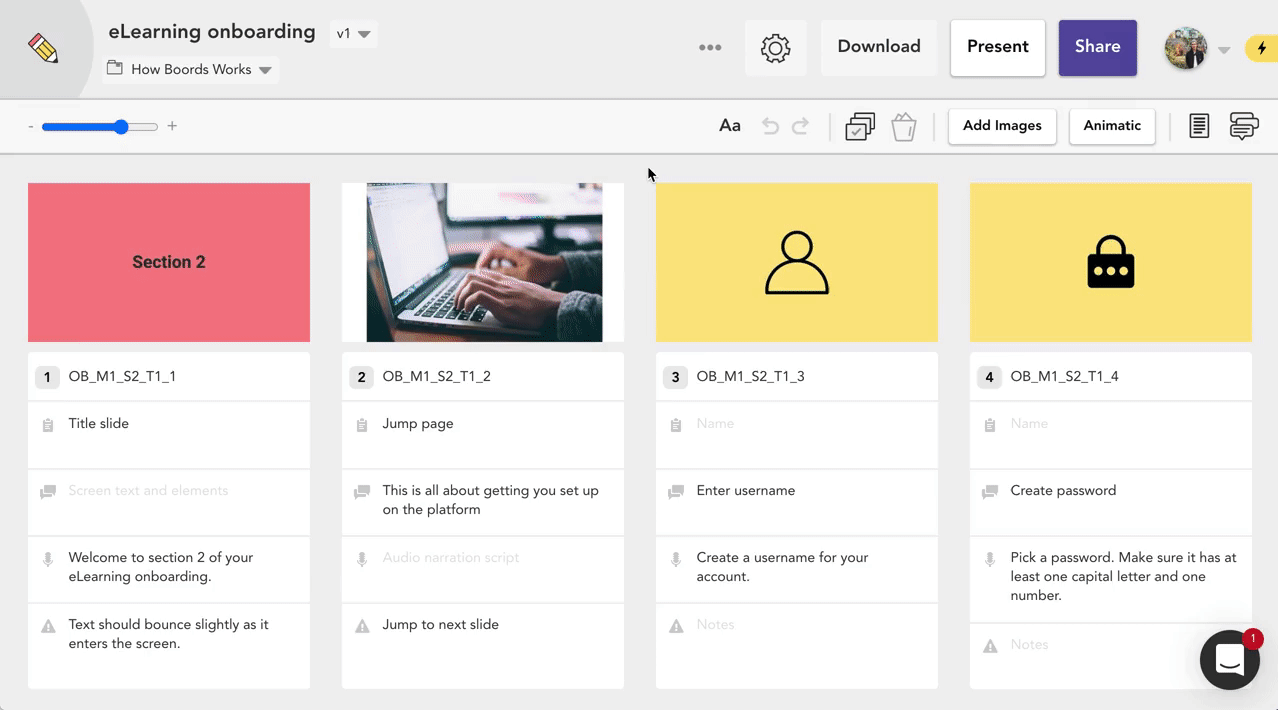Image resolution: width=1278 pixels, height=710 pixels.
Task: Adjust the zoom slider handle
Action: point(122,126)
